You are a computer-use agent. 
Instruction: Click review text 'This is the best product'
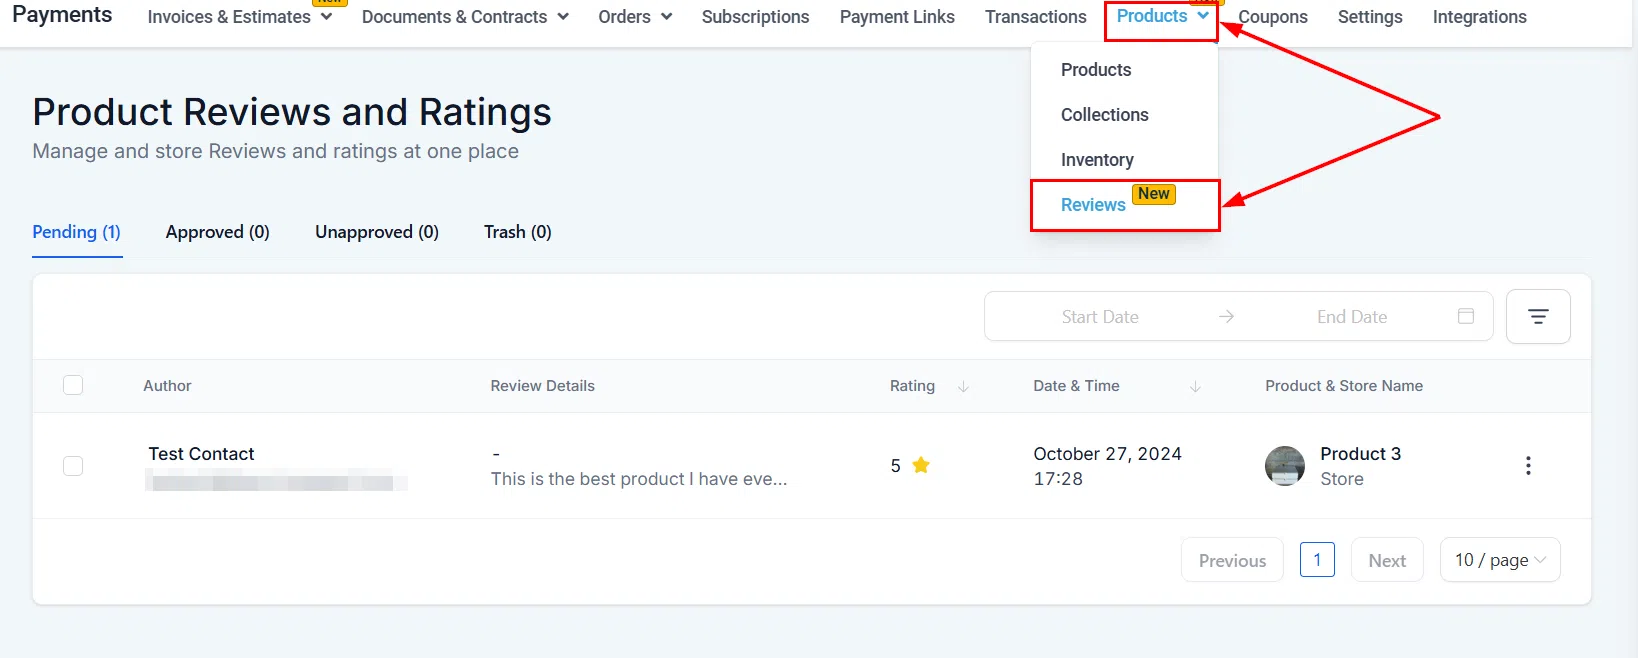pyautogui.click(x=638, y=479)
